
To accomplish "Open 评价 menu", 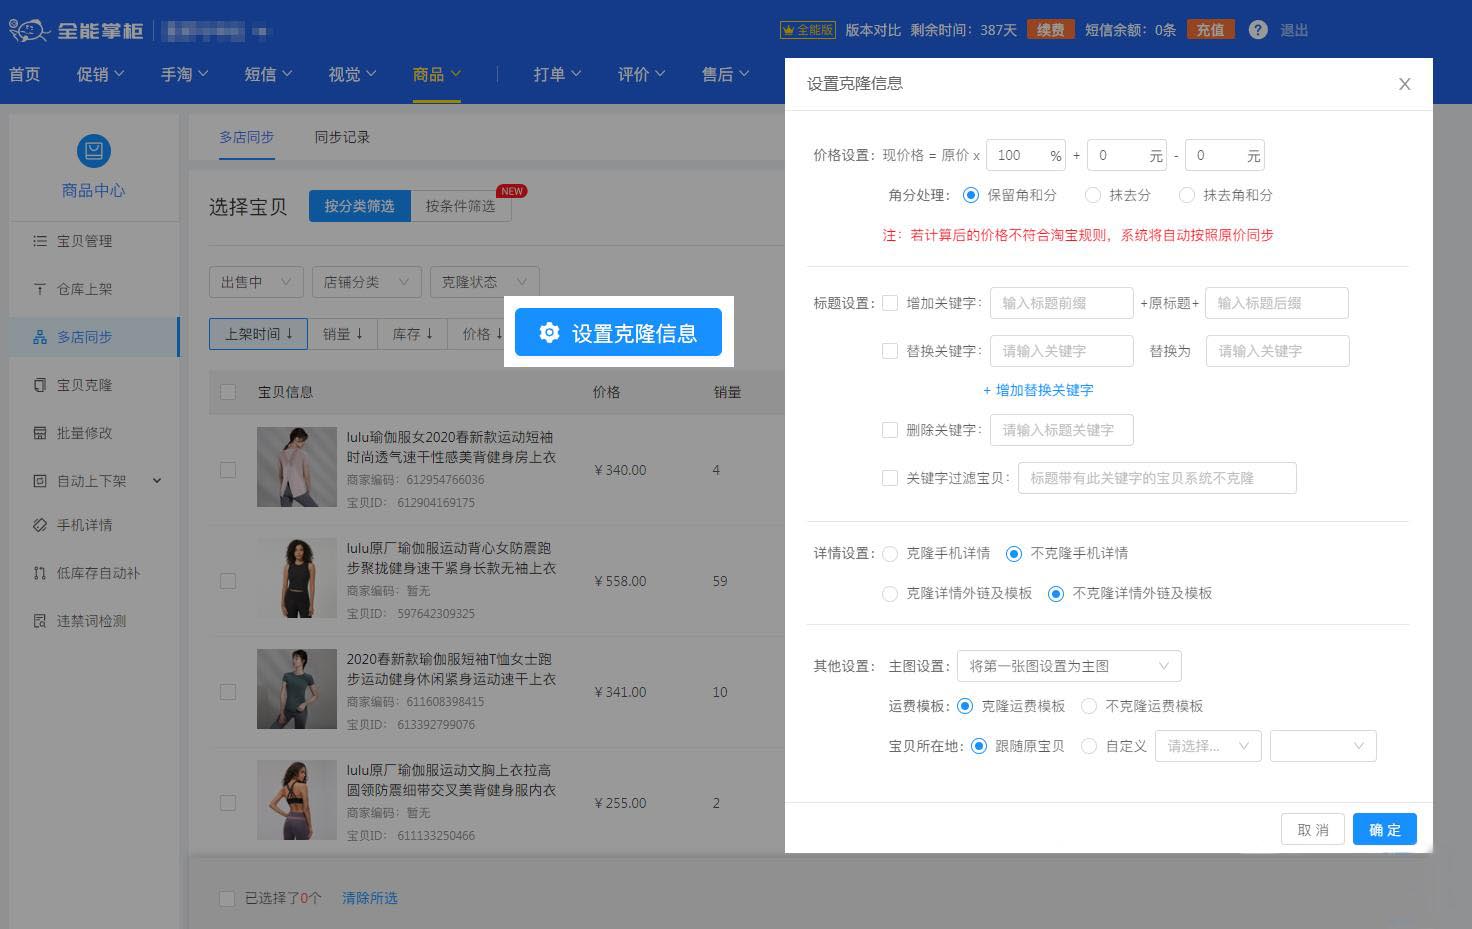I will [x=641, y=74].
